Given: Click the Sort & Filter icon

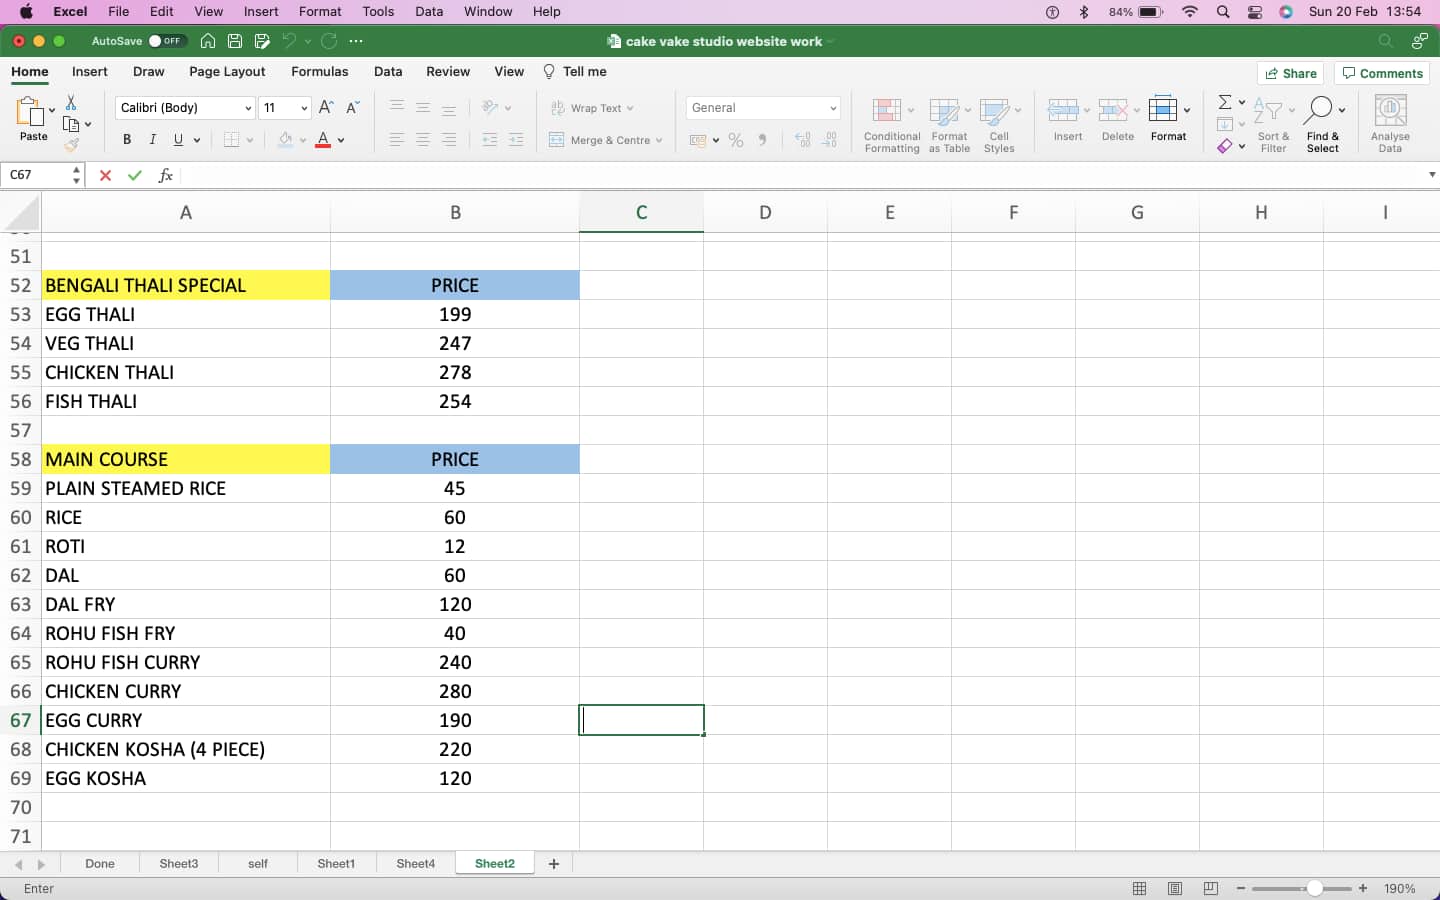Looking at the screenshot, I should [x=1269, y=110].
